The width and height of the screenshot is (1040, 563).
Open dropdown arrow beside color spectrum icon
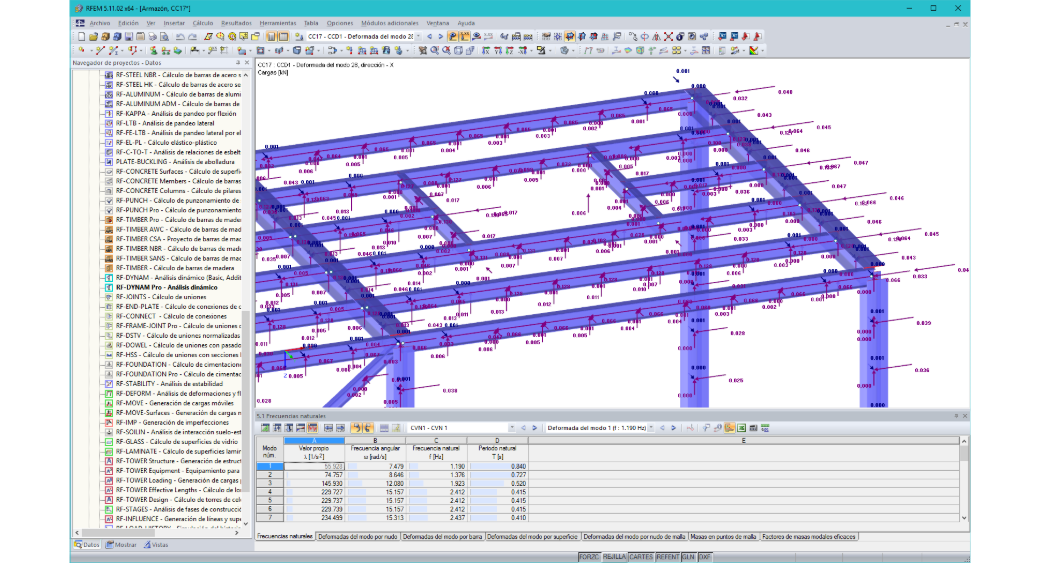click(x=763, y=50)
